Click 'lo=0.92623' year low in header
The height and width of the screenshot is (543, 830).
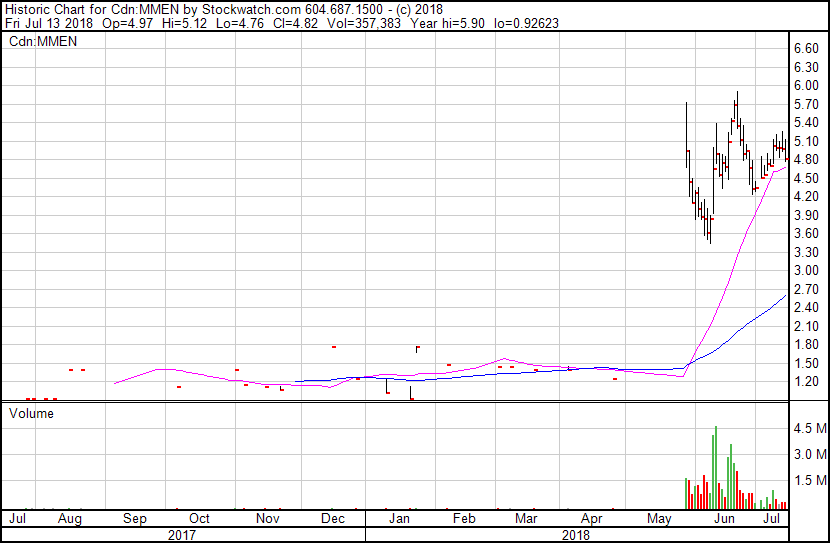(x=526, y=24)
